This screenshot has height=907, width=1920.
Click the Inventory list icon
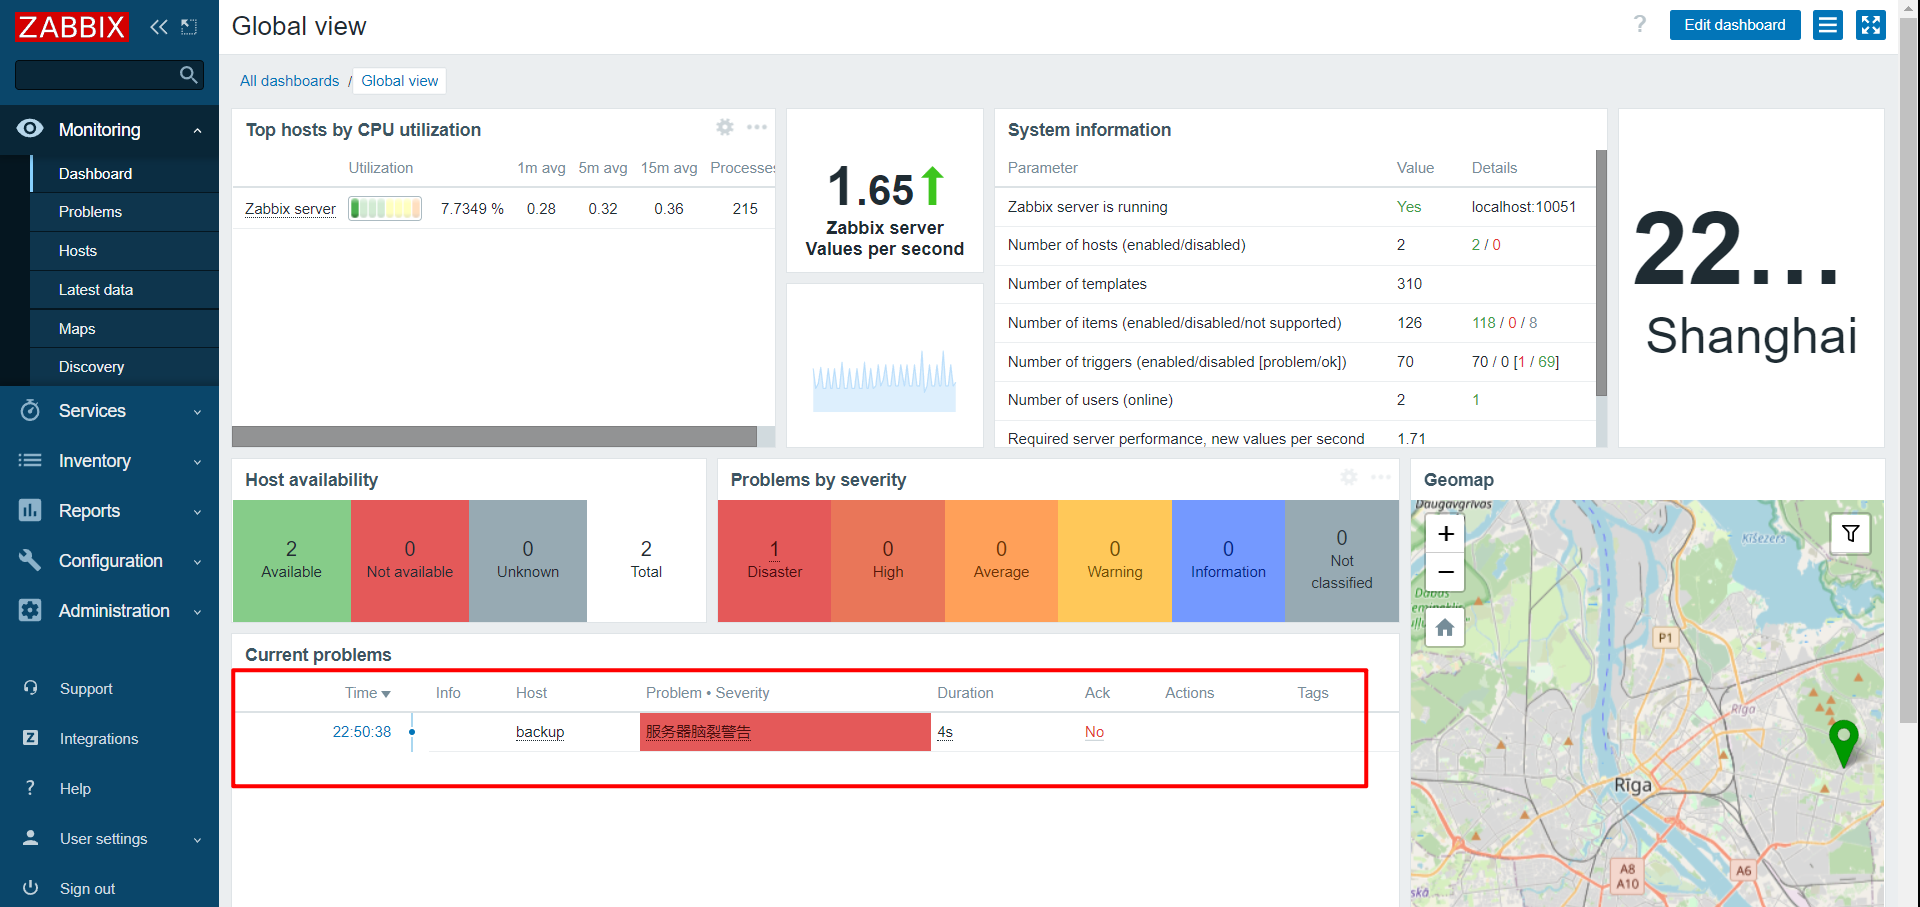click(x=30, y=460)
